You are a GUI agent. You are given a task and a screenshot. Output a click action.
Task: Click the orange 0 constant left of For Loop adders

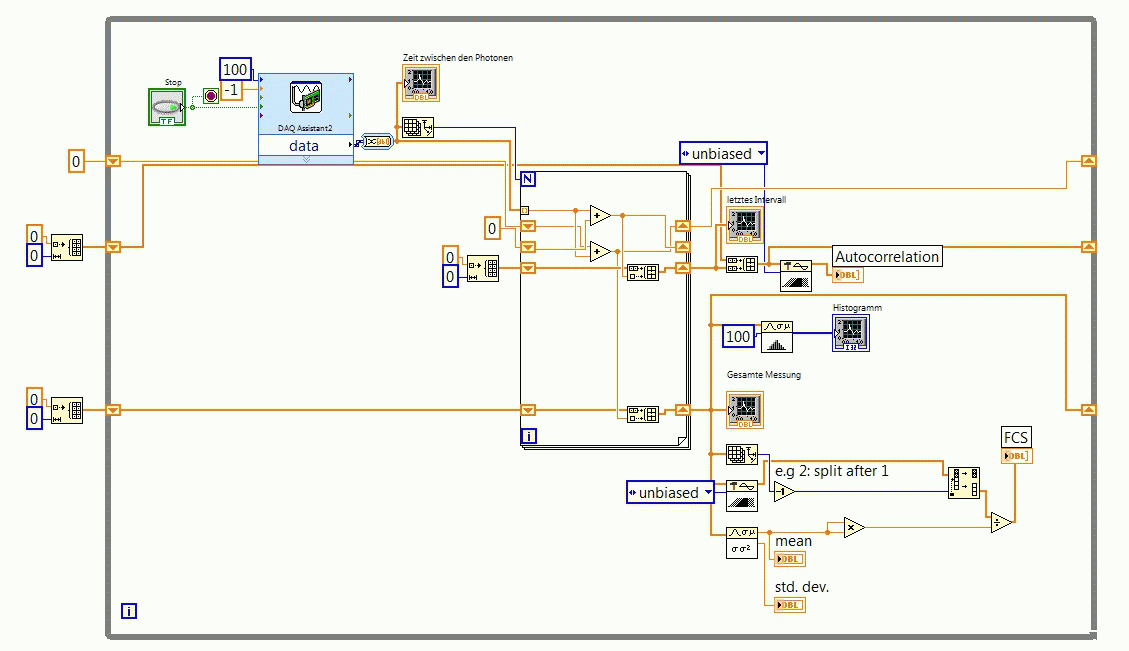[492, 229]
